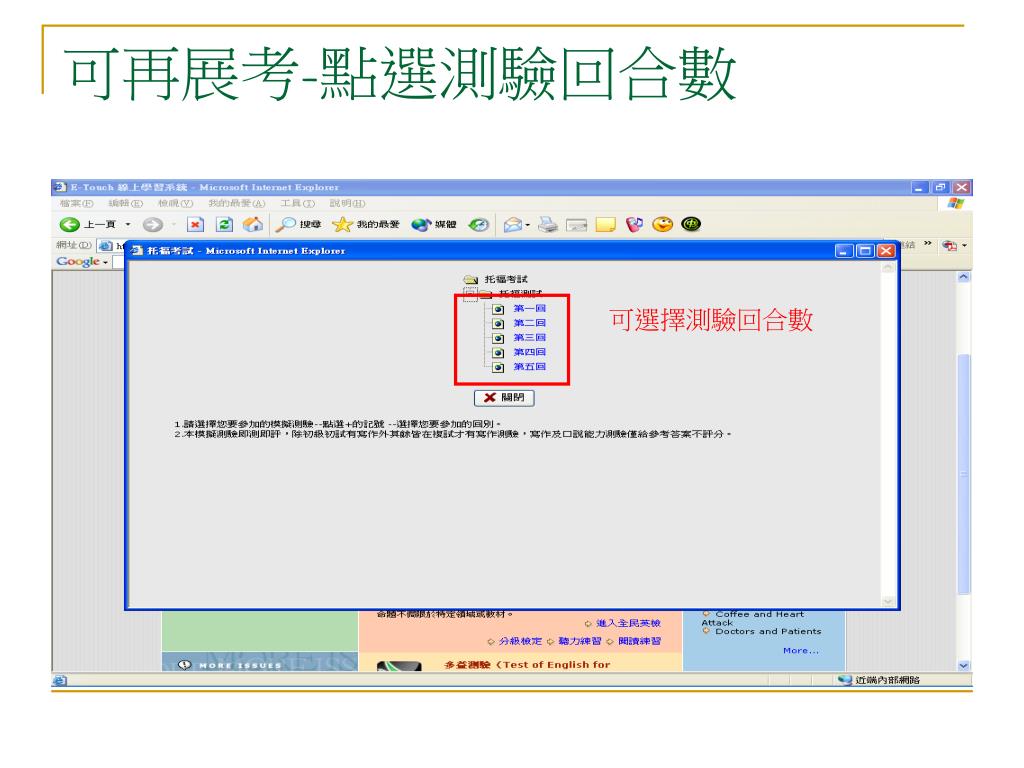Click the Coffee and Heart Attack link
The height and width of the screenshot is (768, 1024).
753,618
